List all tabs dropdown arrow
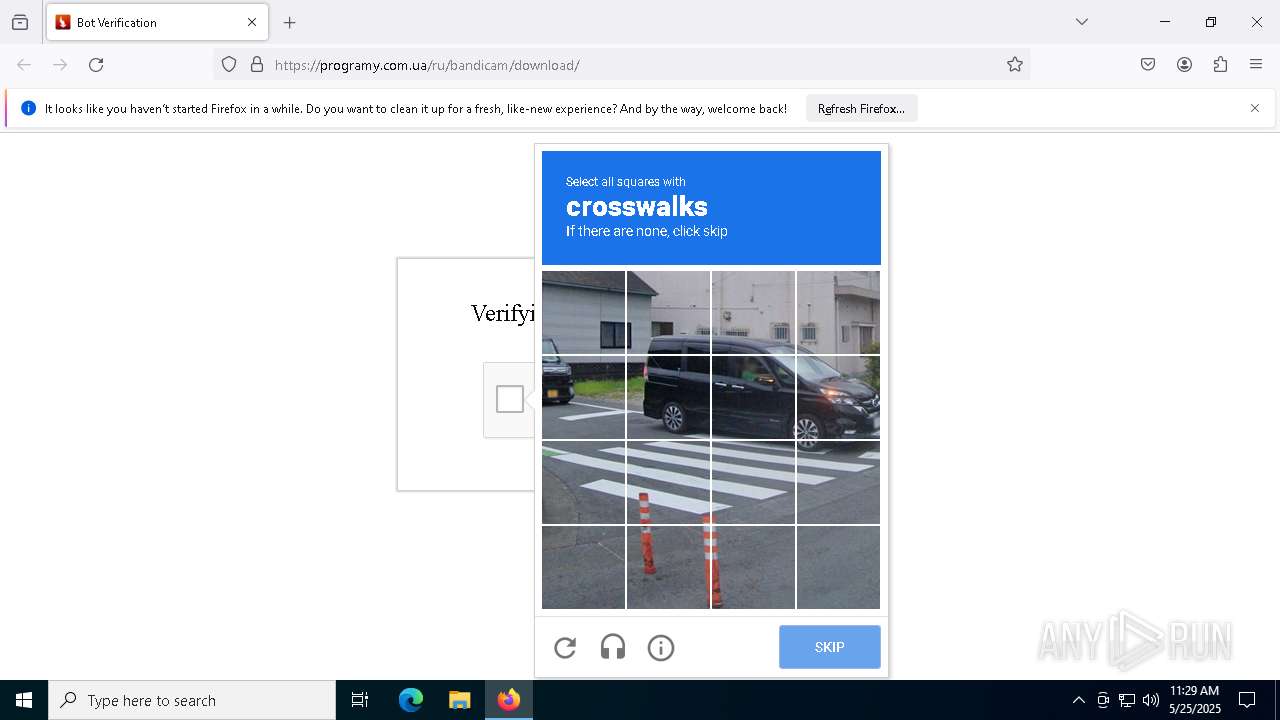Image resolution: width=1280 pixels, height=720 pixels. pyautogui.click(x=1082, y=22)
